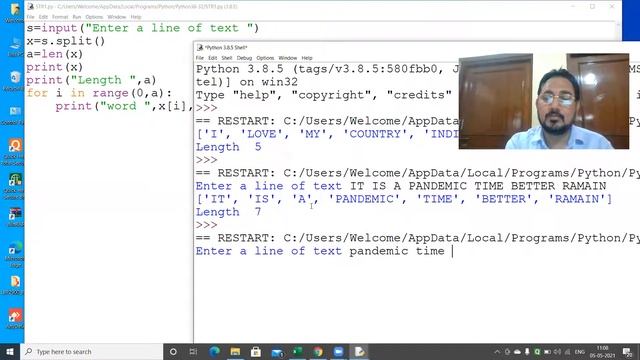Open File menu in Python Shell window

(x=200, y=58)
